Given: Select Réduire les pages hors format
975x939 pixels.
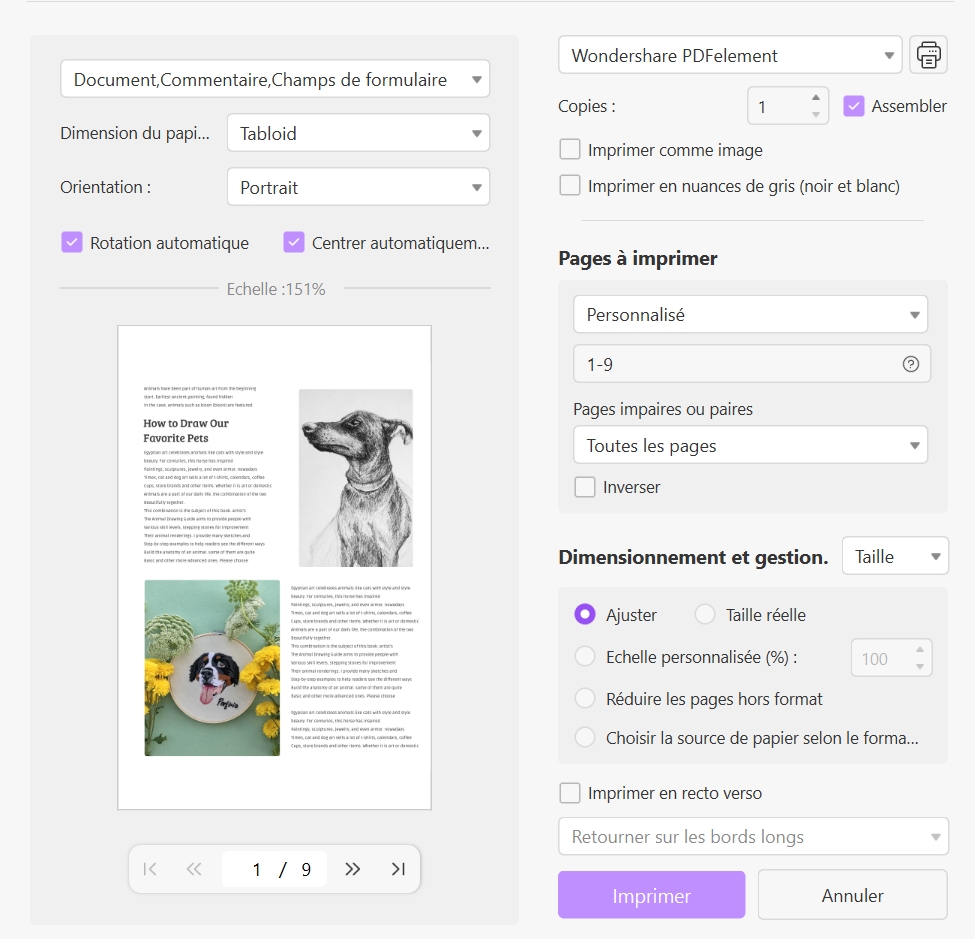Looking at the screenshot, I should coord(585,698).
